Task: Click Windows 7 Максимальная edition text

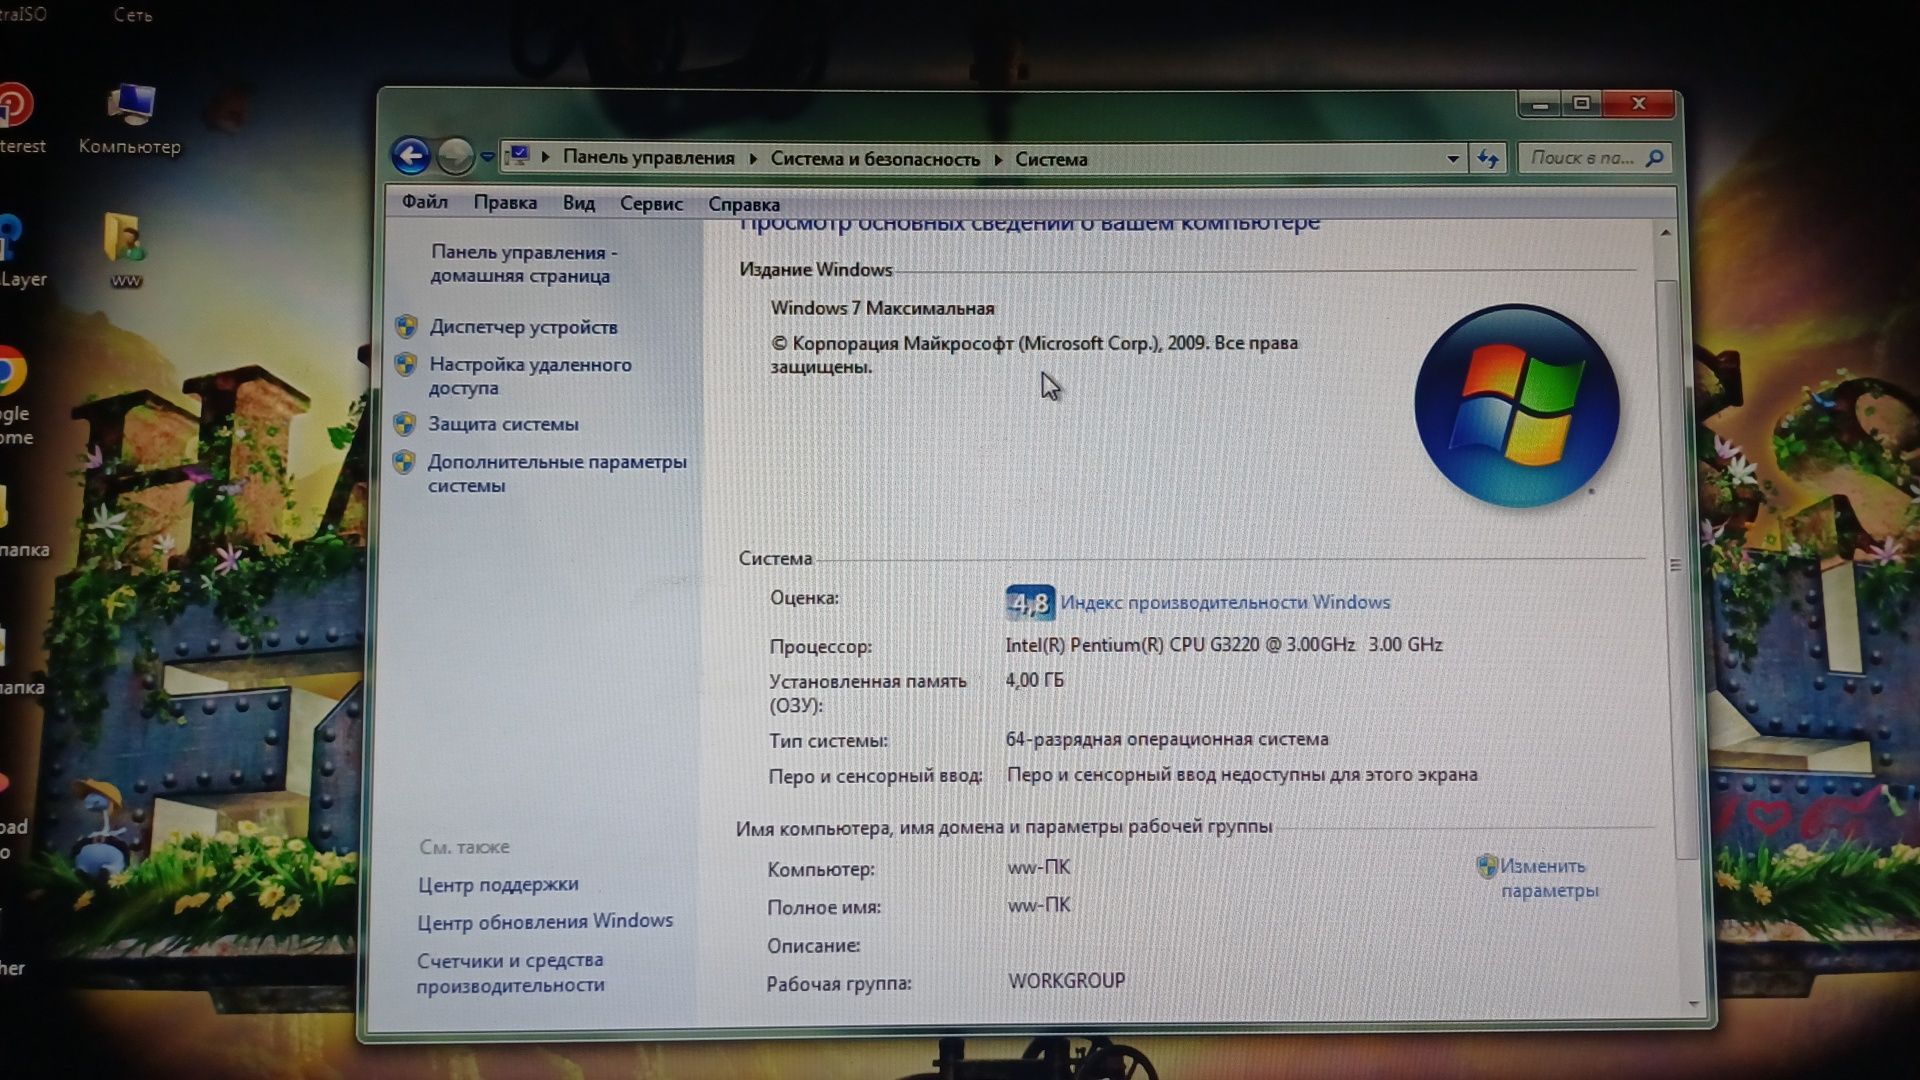Action: (882, 308)
